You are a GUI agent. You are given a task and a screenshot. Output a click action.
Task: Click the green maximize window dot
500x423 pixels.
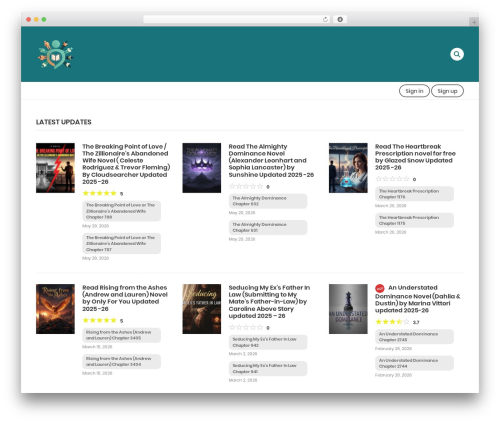[44, 19]
